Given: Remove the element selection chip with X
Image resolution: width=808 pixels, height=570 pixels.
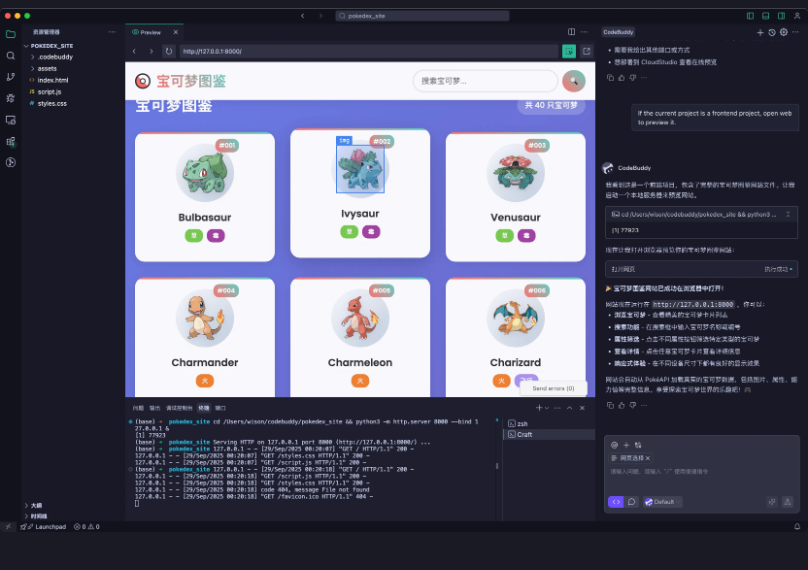Looking at the screenshot, I should point(648,458).
